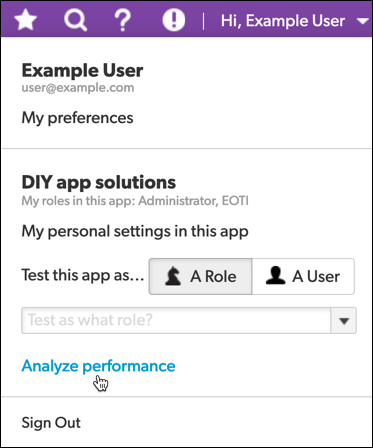Expand the role selection combo box arrow
Image resolution: width=373 pixels, height=448 pixels.
(343, 321)
